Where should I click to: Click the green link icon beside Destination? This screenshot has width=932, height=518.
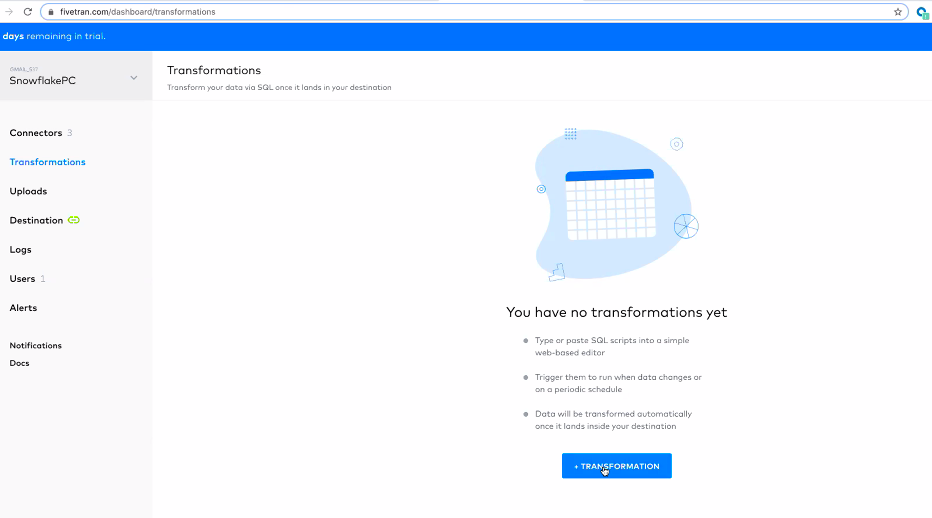coord(73,220)
